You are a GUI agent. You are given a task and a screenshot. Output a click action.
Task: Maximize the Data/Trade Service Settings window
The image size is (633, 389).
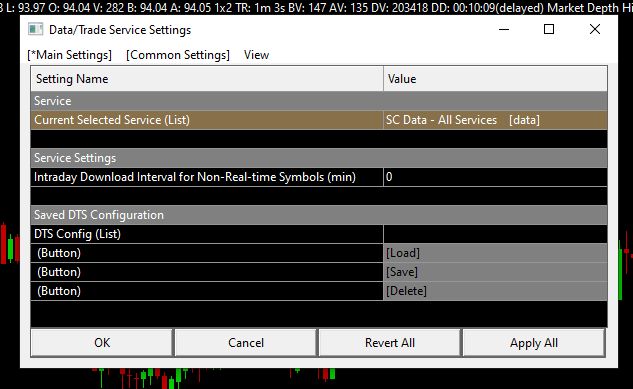(549, 29)
